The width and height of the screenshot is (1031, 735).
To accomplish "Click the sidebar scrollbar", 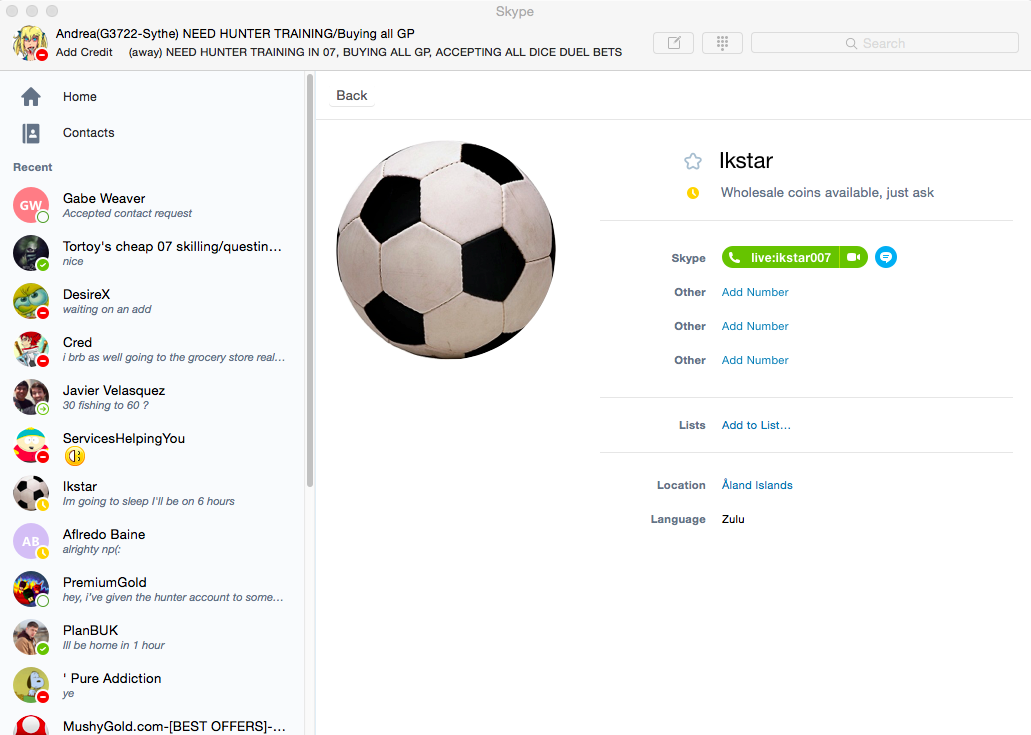I will point(309,280).
